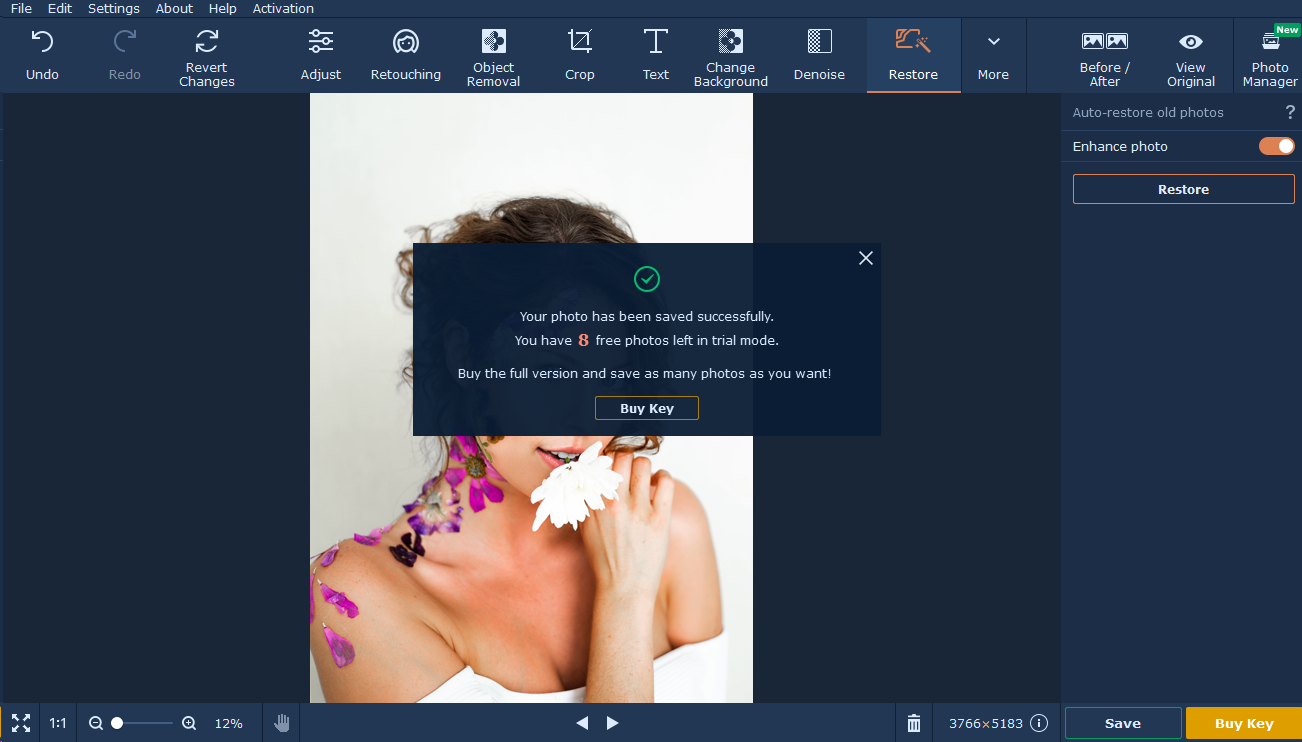Click Revert Changes icon
The image size is (1302, 742).
(x=207, y=41)
